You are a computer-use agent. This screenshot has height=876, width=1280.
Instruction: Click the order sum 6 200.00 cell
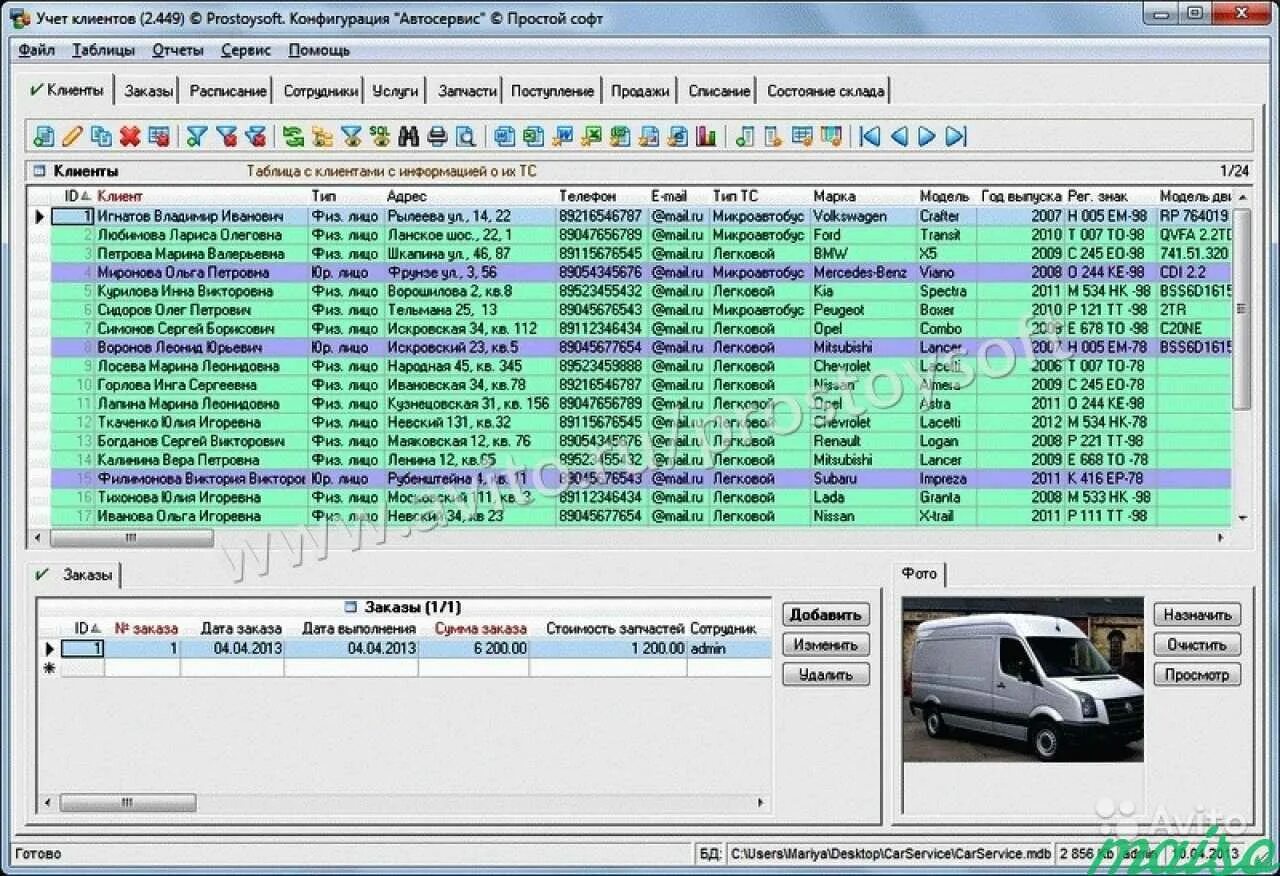[x=474, y=648]
